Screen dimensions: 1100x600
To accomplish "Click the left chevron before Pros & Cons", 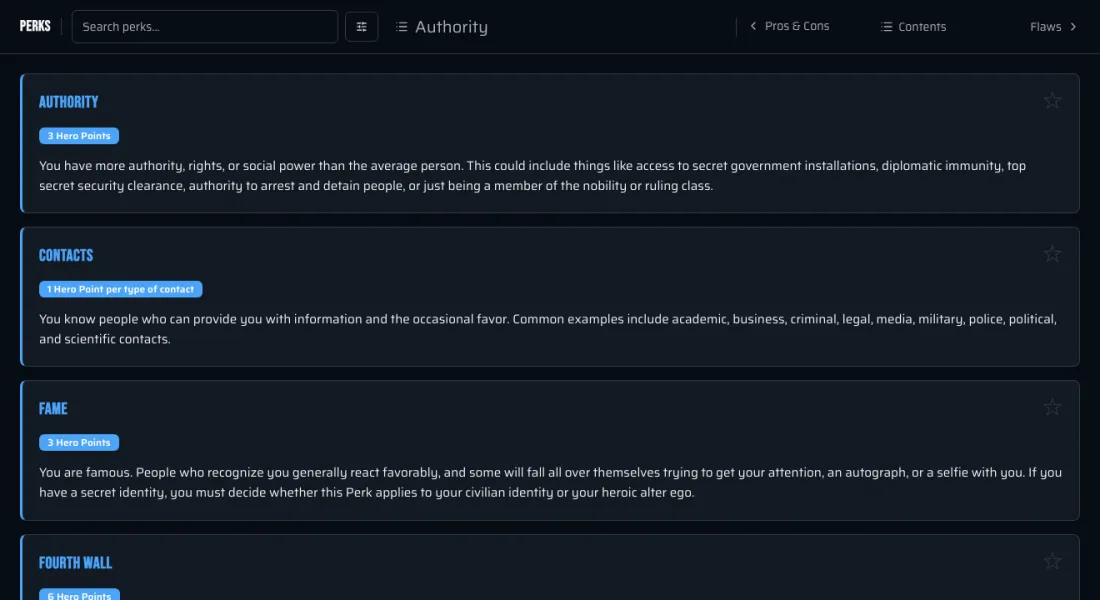I will (x=753, y=26).
